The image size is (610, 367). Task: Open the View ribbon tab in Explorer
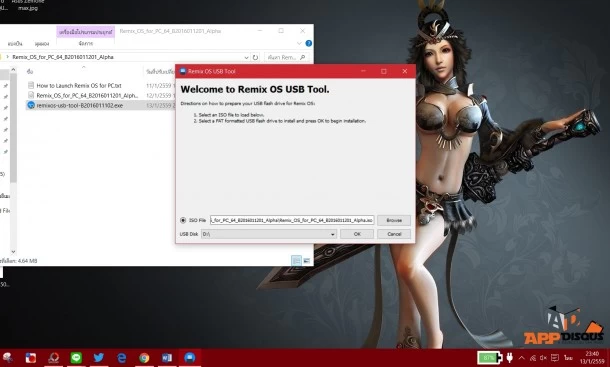[42, 44]
